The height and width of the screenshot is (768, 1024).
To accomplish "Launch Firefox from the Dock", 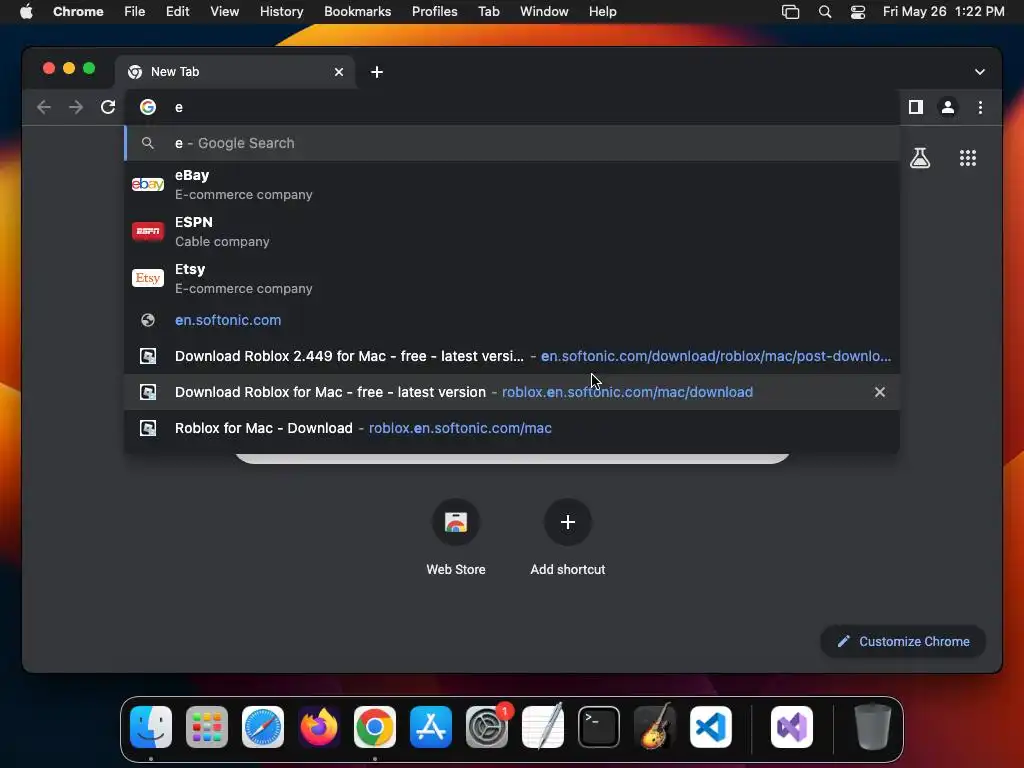I will point(319,727).
